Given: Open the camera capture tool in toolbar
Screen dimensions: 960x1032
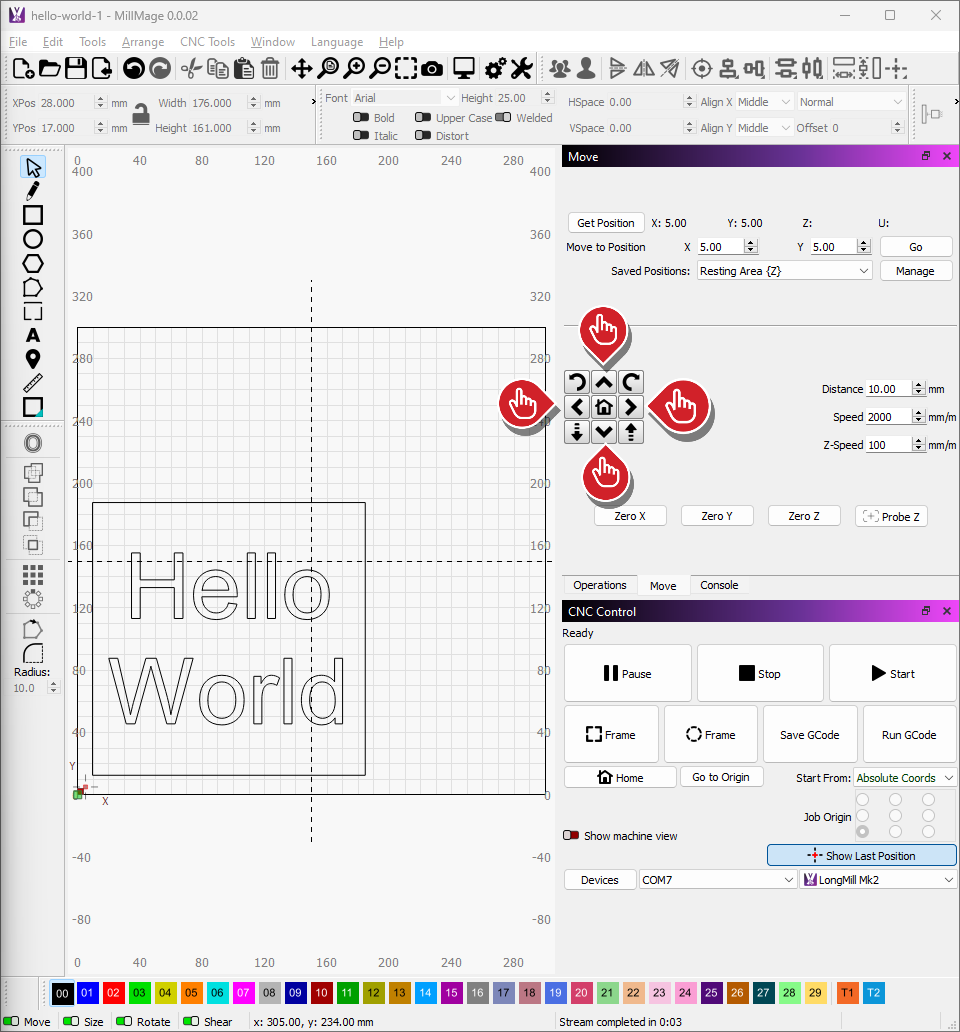Looking at the screenshot, I should click(432, 68).
